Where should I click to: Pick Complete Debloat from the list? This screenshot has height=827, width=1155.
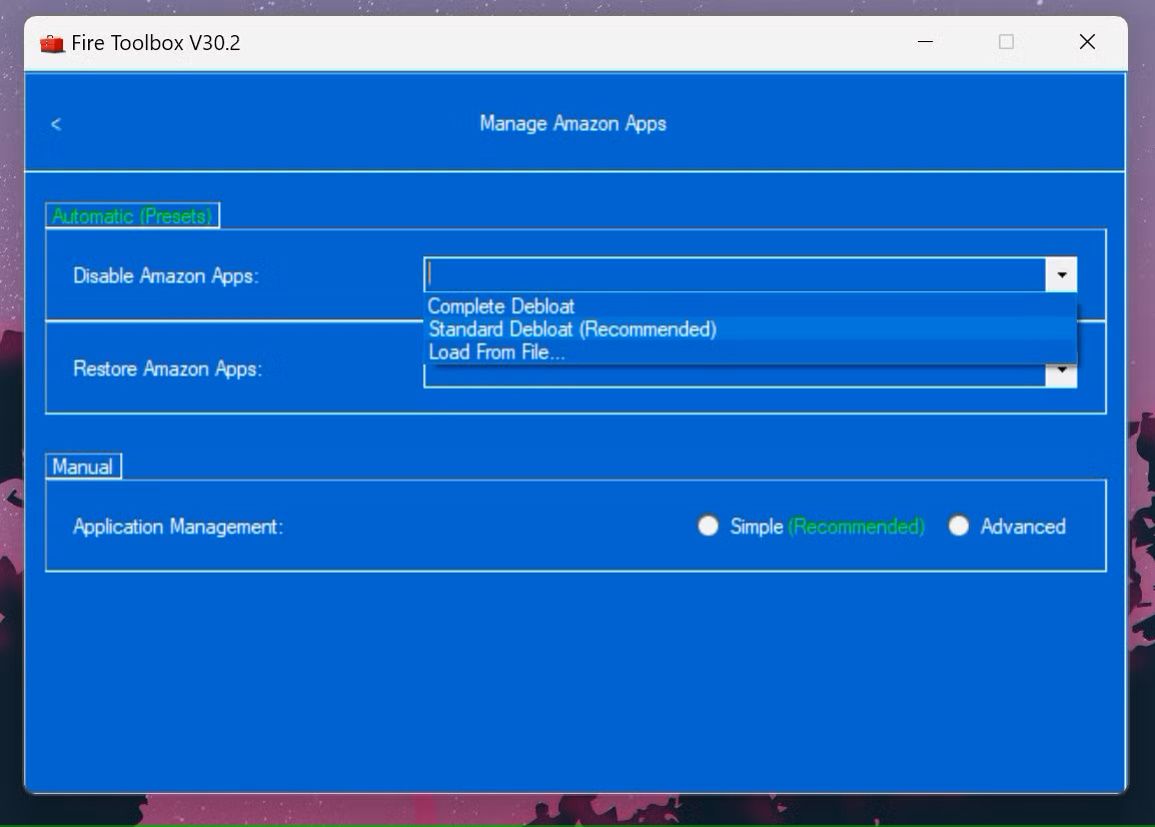[501, 307]
